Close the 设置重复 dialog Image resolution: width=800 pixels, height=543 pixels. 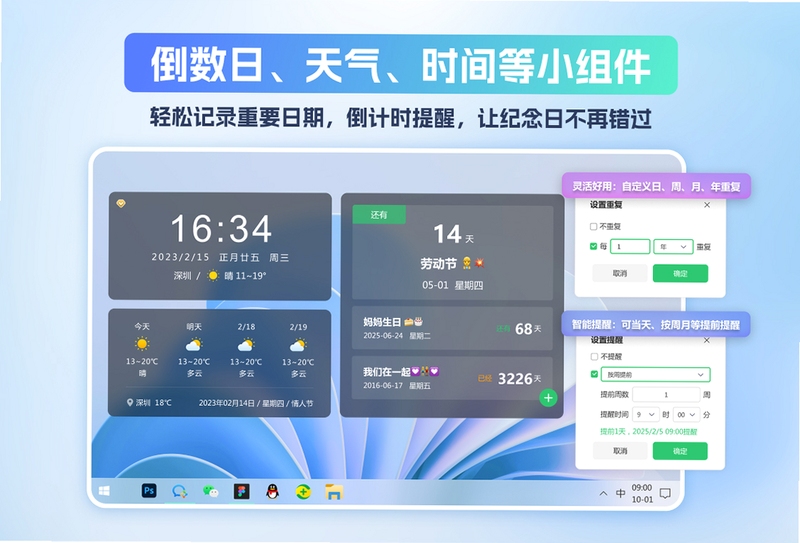pyautogui.click(x=707, y=205)
